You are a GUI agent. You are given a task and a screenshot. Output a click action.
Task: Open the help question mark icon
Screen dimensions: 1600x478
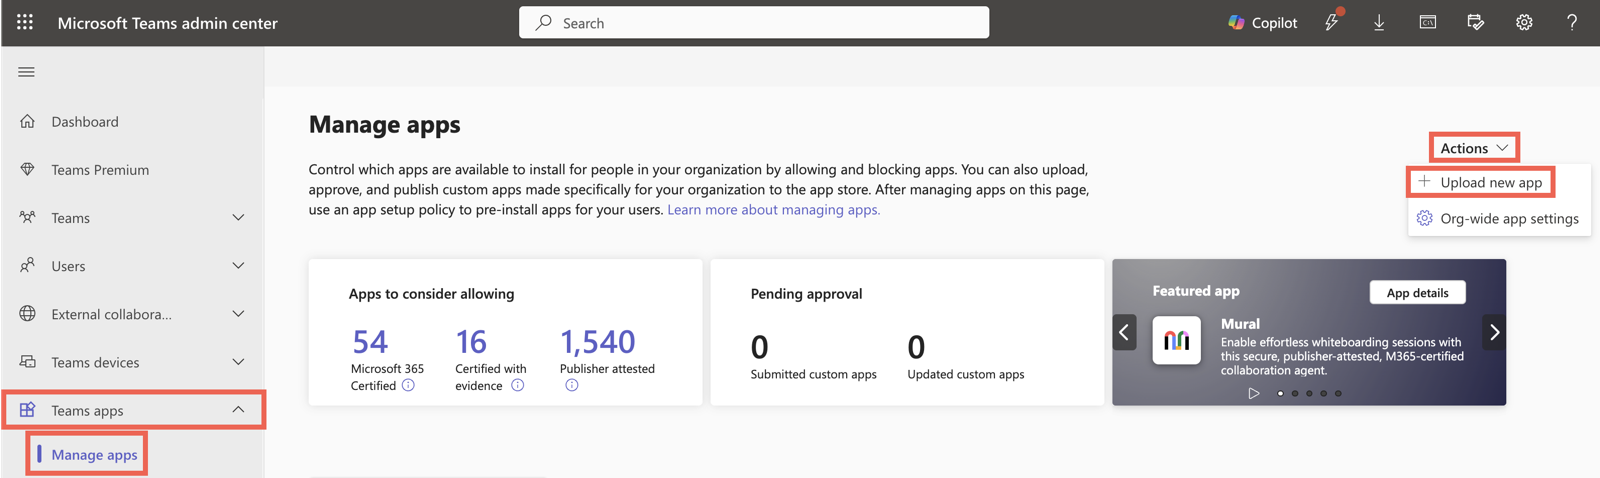click(1572, 22)
